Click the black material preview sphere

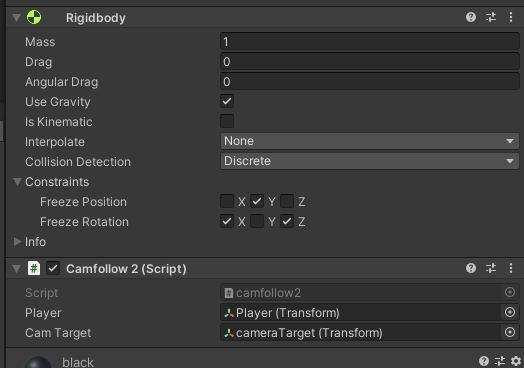pos(38,362)
